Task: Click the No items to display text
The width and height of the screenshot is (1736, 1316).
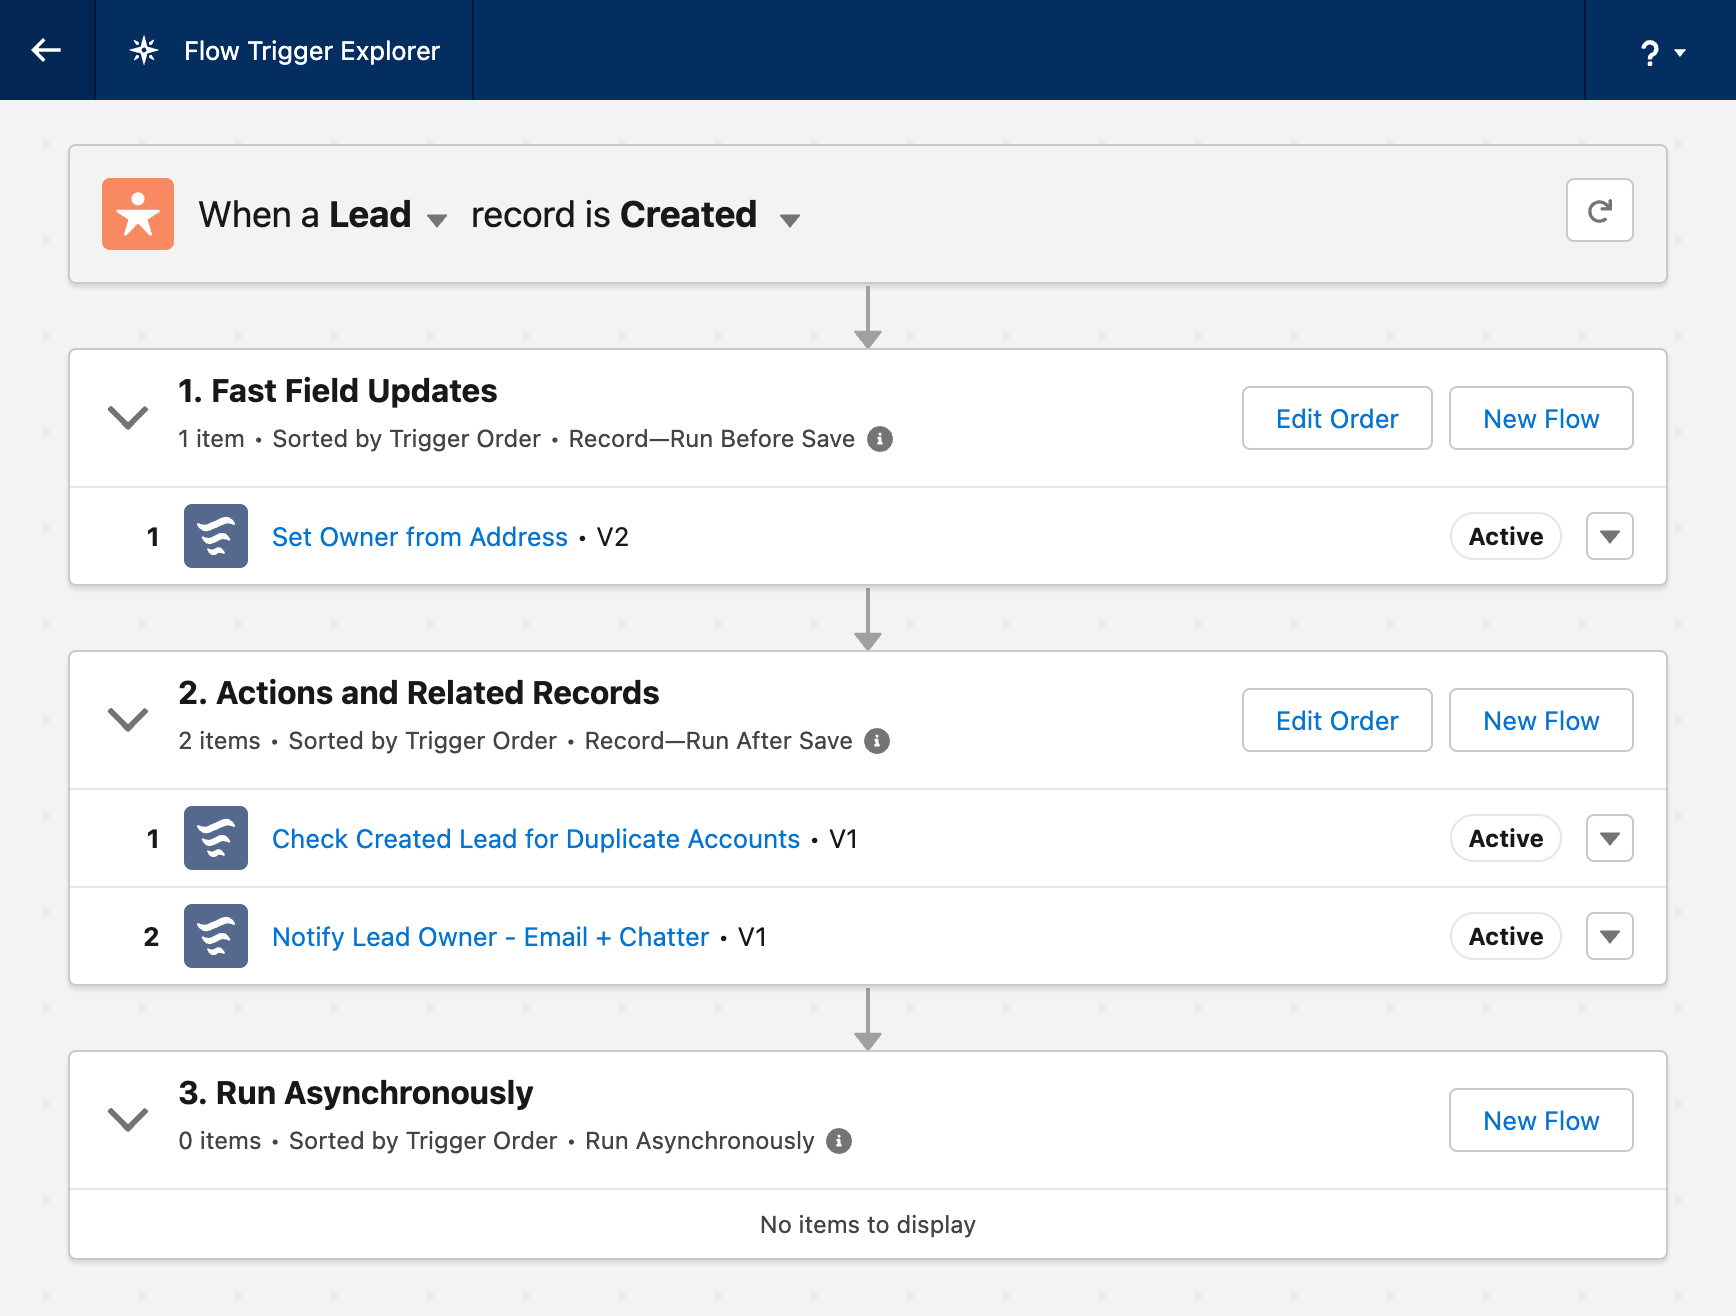Action: click(868, 1225)
